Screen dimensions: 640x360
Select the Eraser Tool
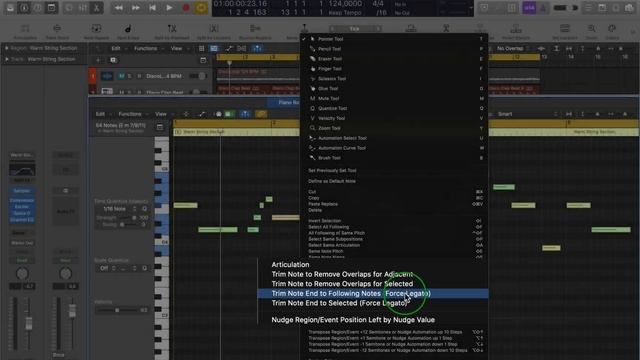point(394,59)
